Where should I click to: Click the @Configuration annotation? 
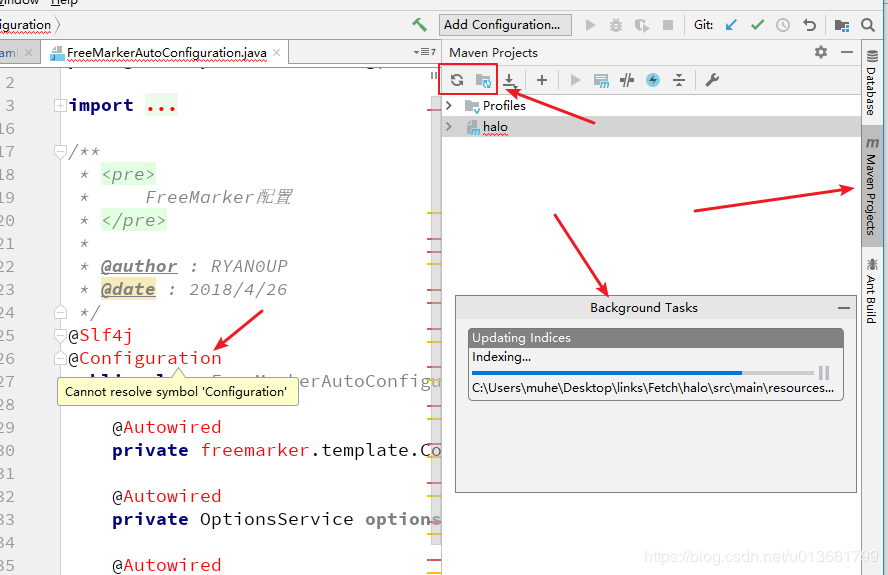tap(145, 358)
